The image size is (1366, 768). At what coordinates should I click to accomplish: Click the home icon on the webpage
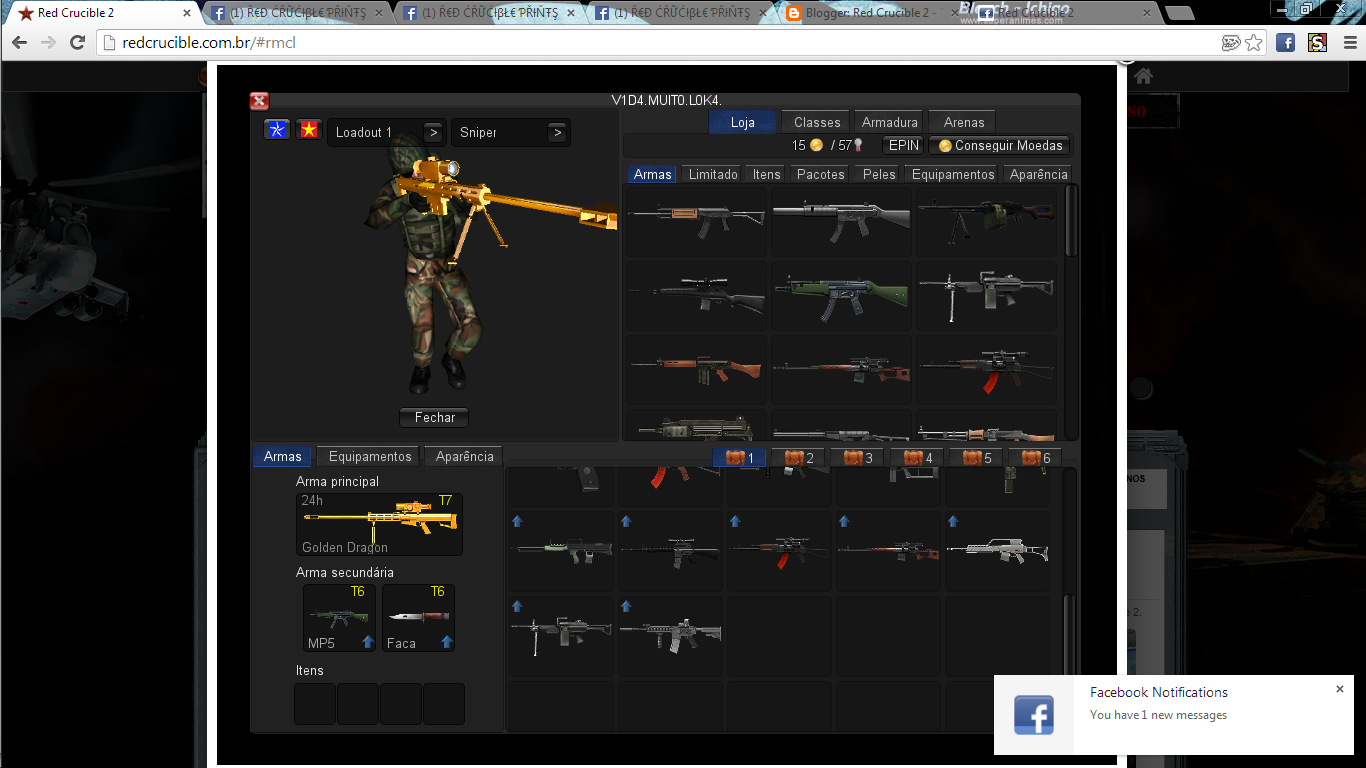coord(1144,76)
